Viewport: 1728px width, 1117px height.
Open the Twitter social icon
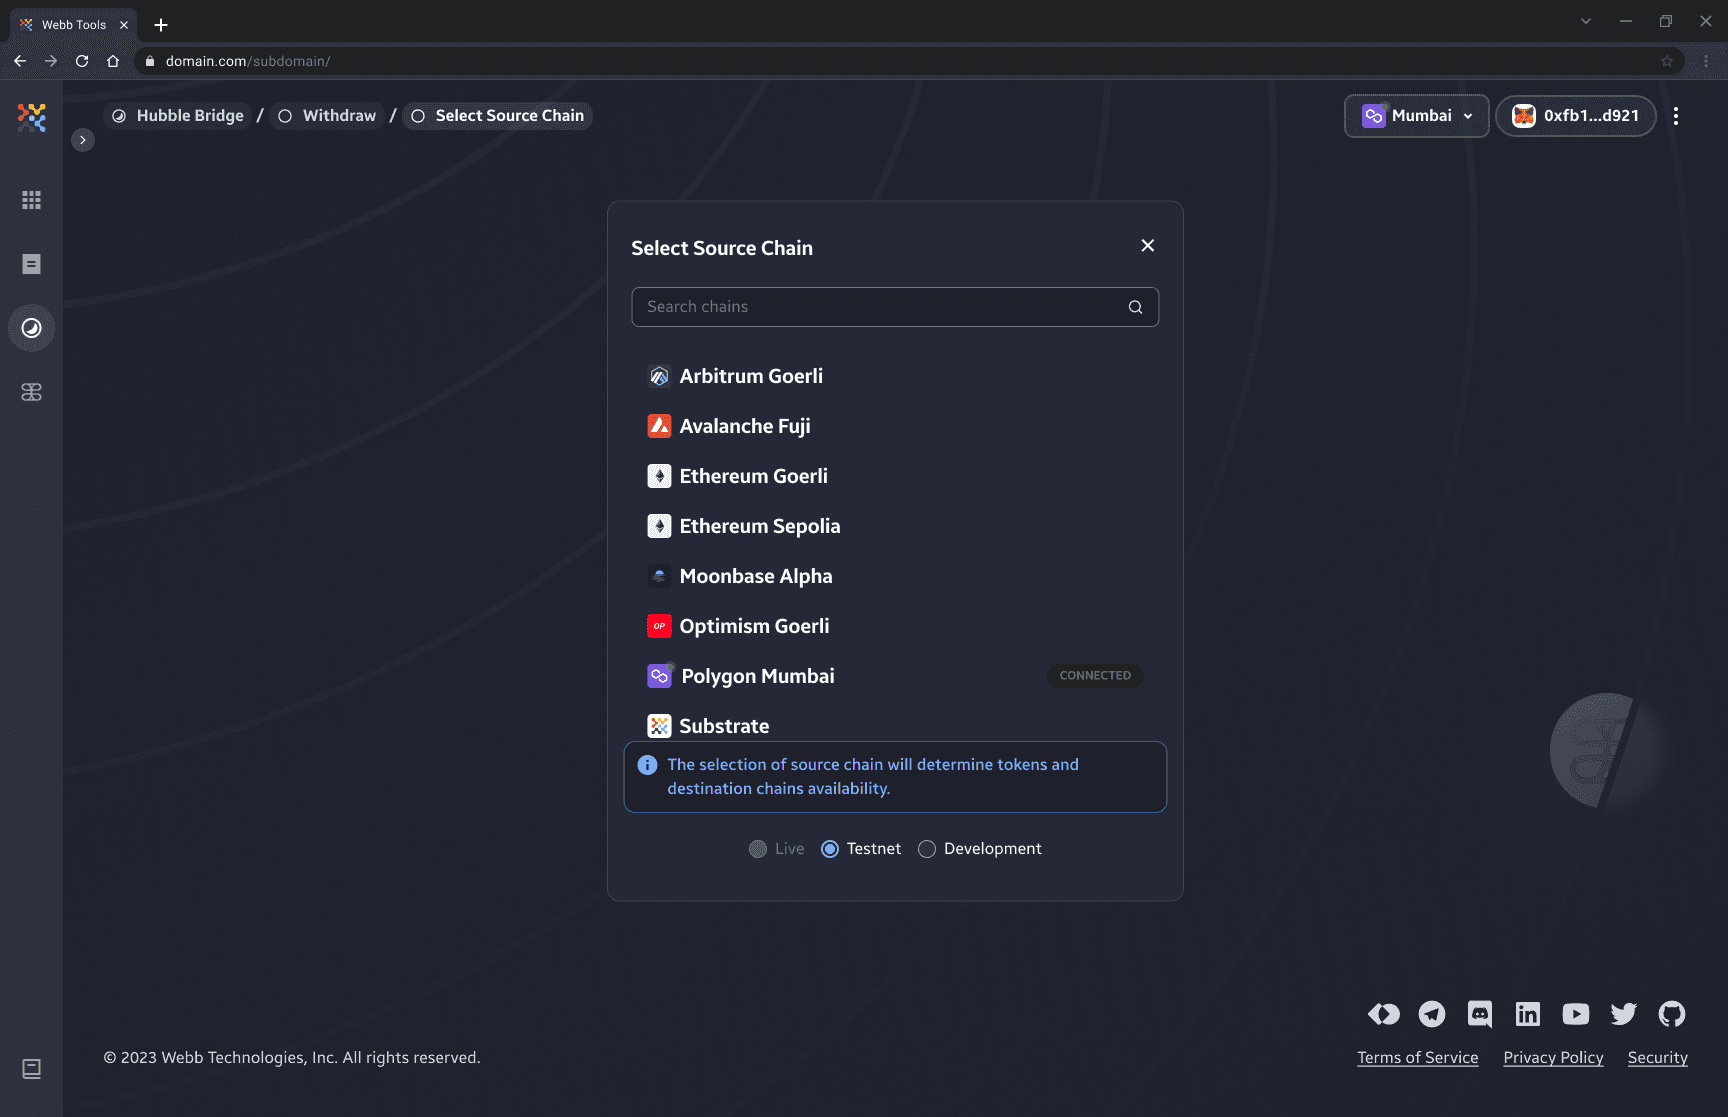pyautogui.click(x=1624, y=1014)
